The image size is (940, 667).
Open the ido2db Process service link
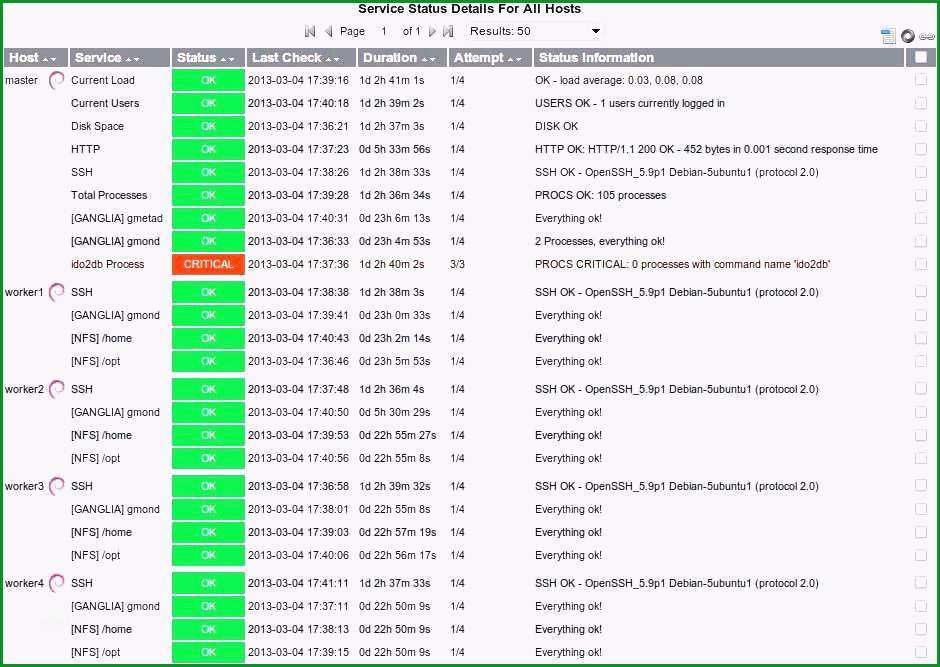tap(107, 264)
